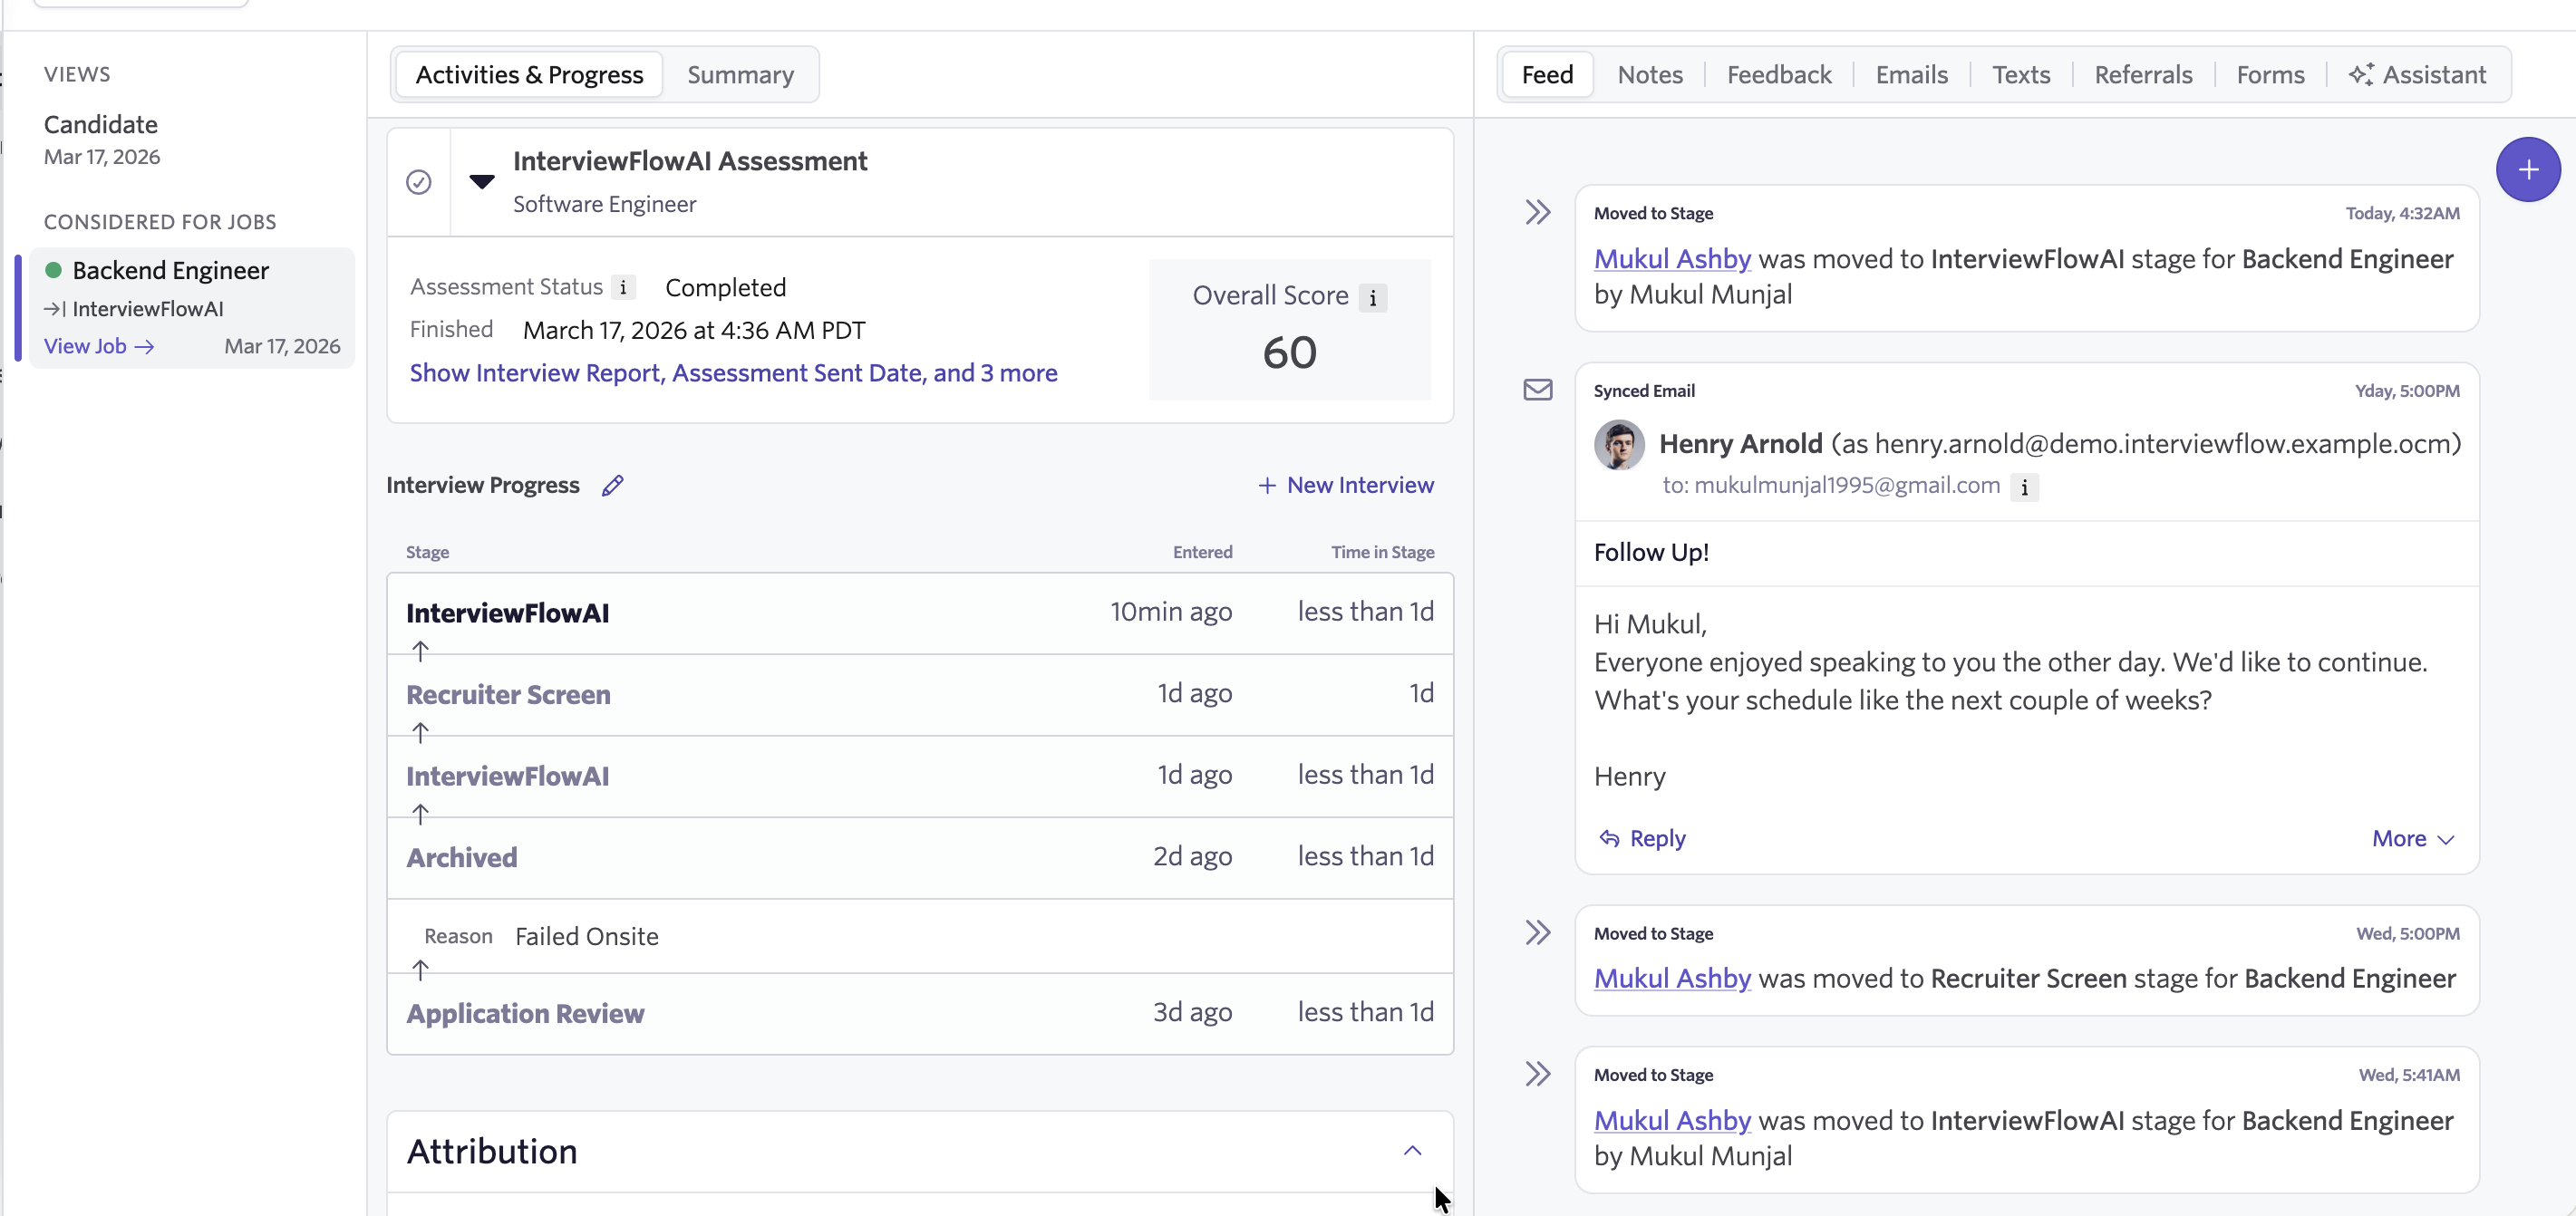Click New Interview
This screenshot has height=1216, width=2576.
click(x=1345, y=485)
